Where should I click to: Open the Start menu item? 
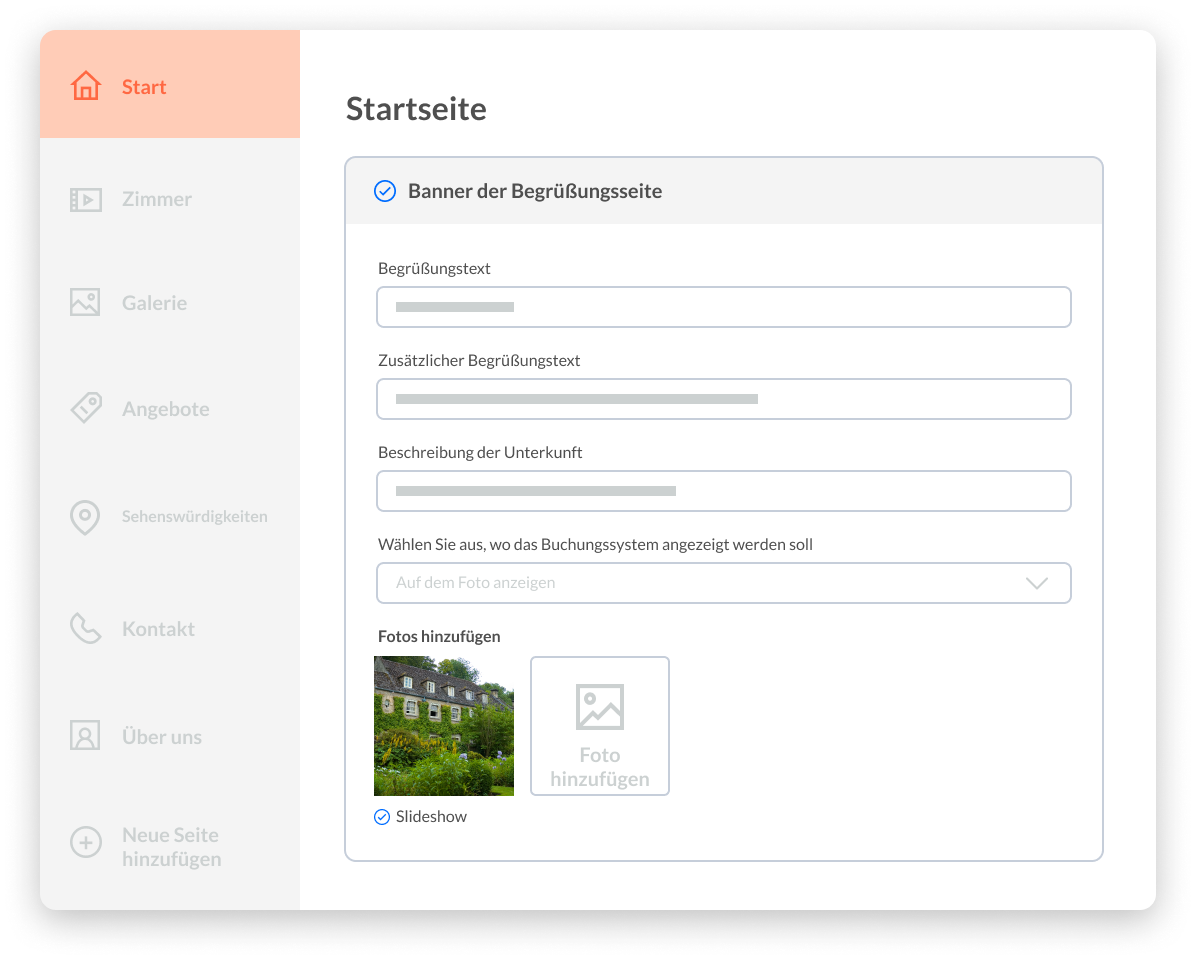pyautogui.click(x=170, y=85)
